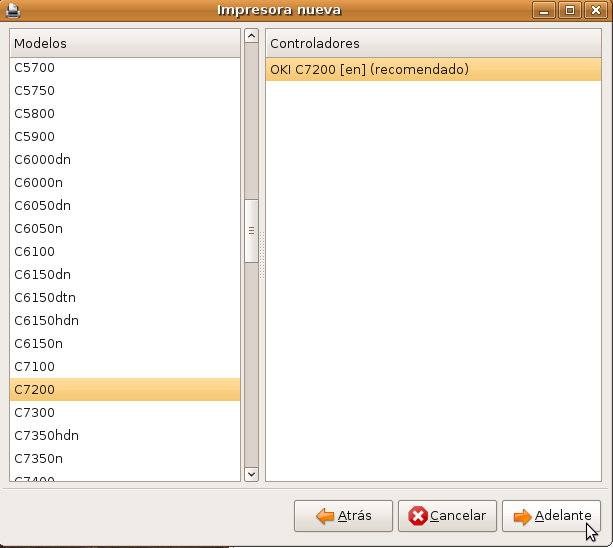Viewport: 613px width, 548px height.
Task: Select the OKI C7200 [en] (recomendado) driver
Action: (433, 70)
